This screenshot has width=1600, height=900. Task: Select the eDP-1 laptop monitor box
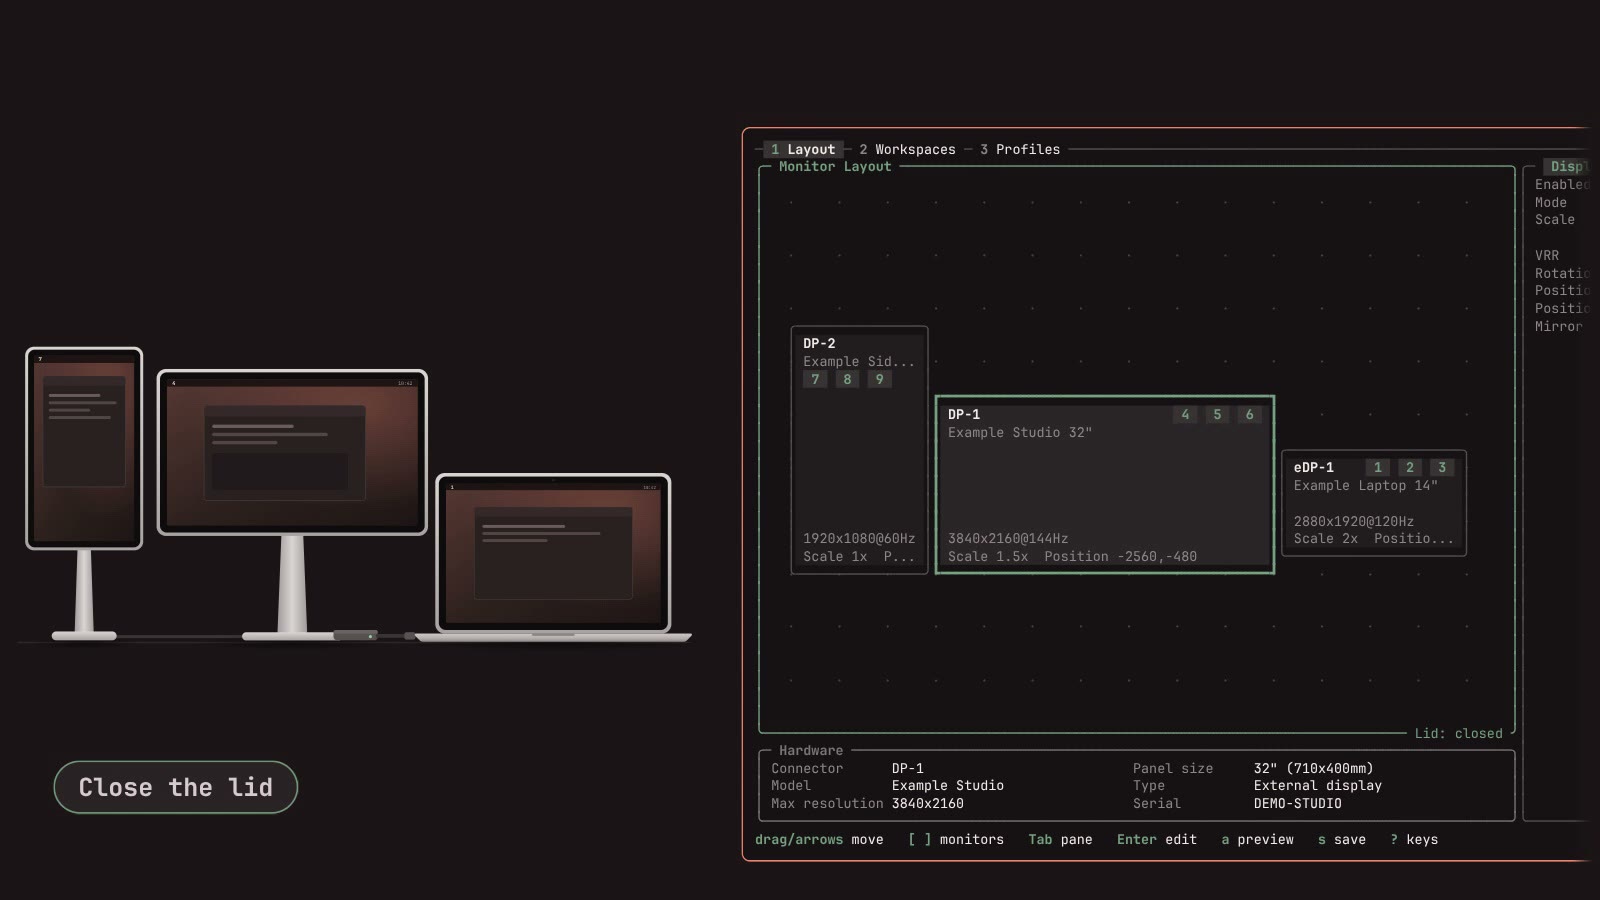coord(1373,503)
